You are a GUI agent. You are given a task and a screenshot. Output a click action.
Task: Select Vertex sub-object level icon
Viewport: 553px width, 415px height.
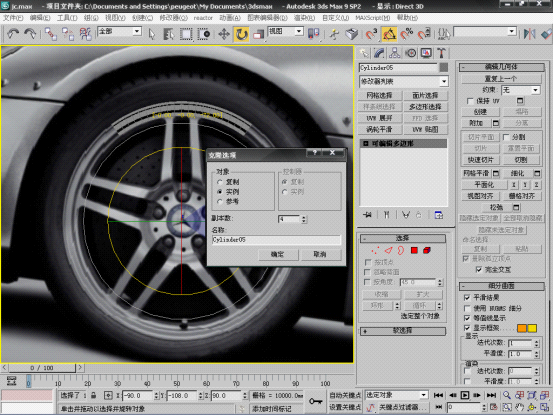tap(375, 250)
